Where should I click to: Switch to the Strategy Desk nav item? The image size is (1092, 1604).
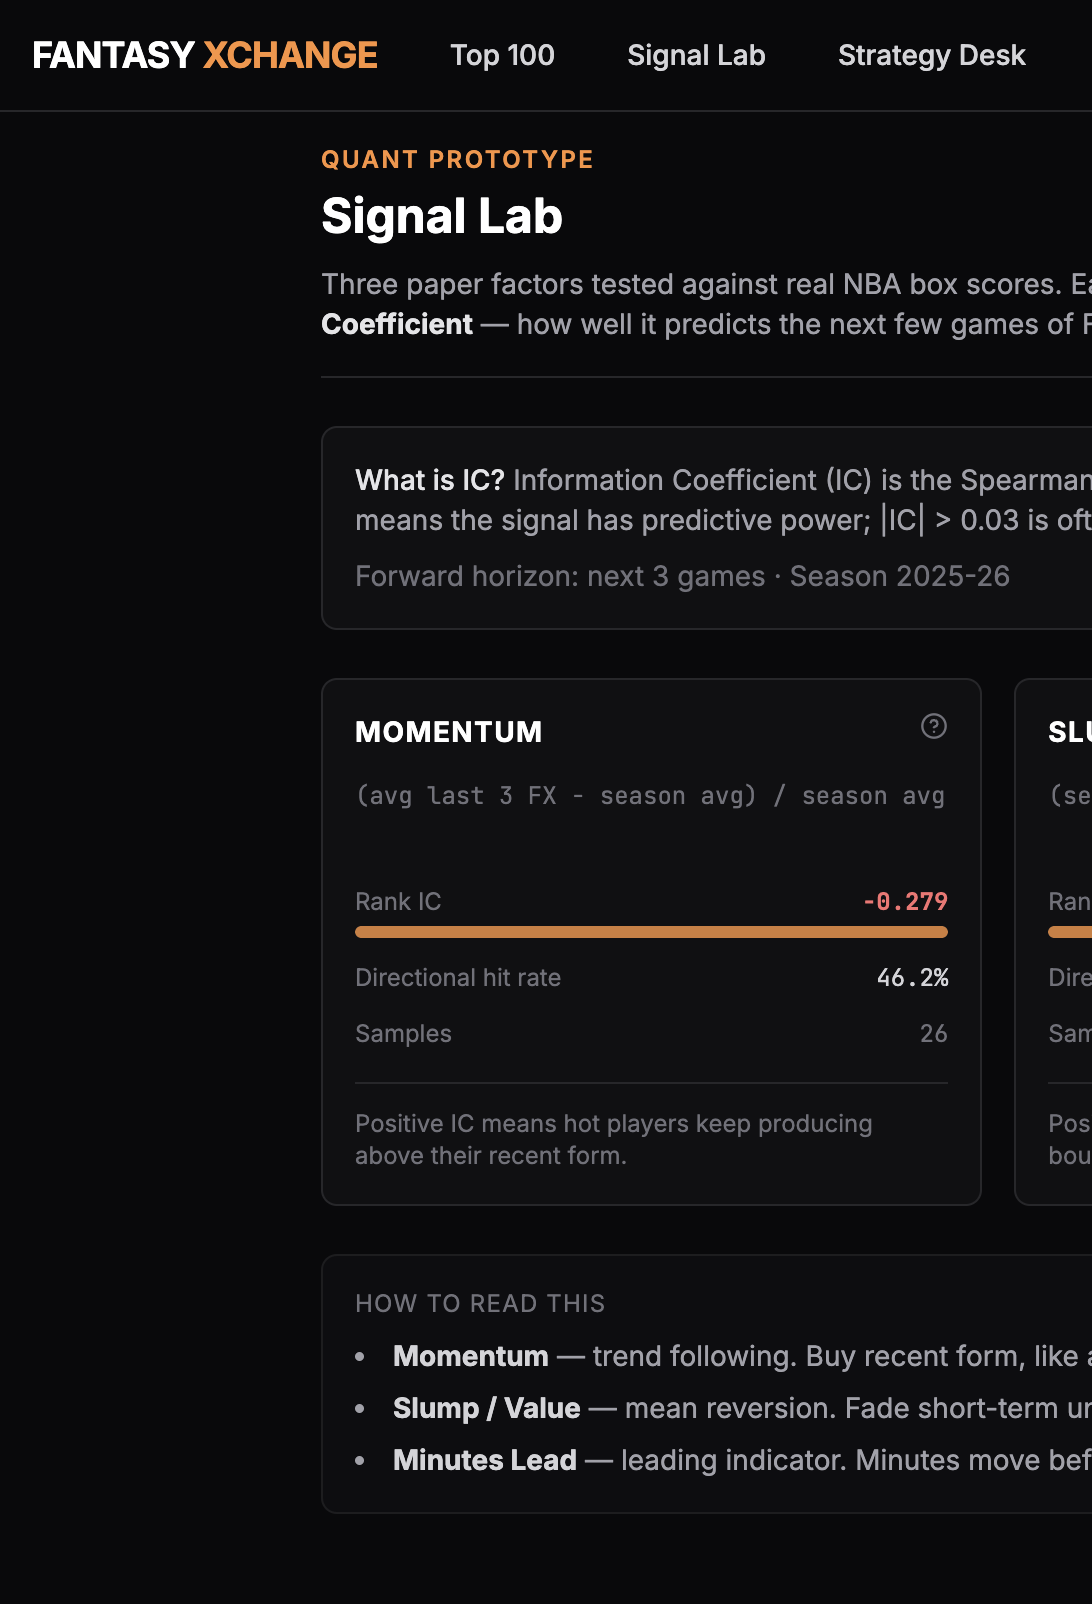tap(931, 55)
